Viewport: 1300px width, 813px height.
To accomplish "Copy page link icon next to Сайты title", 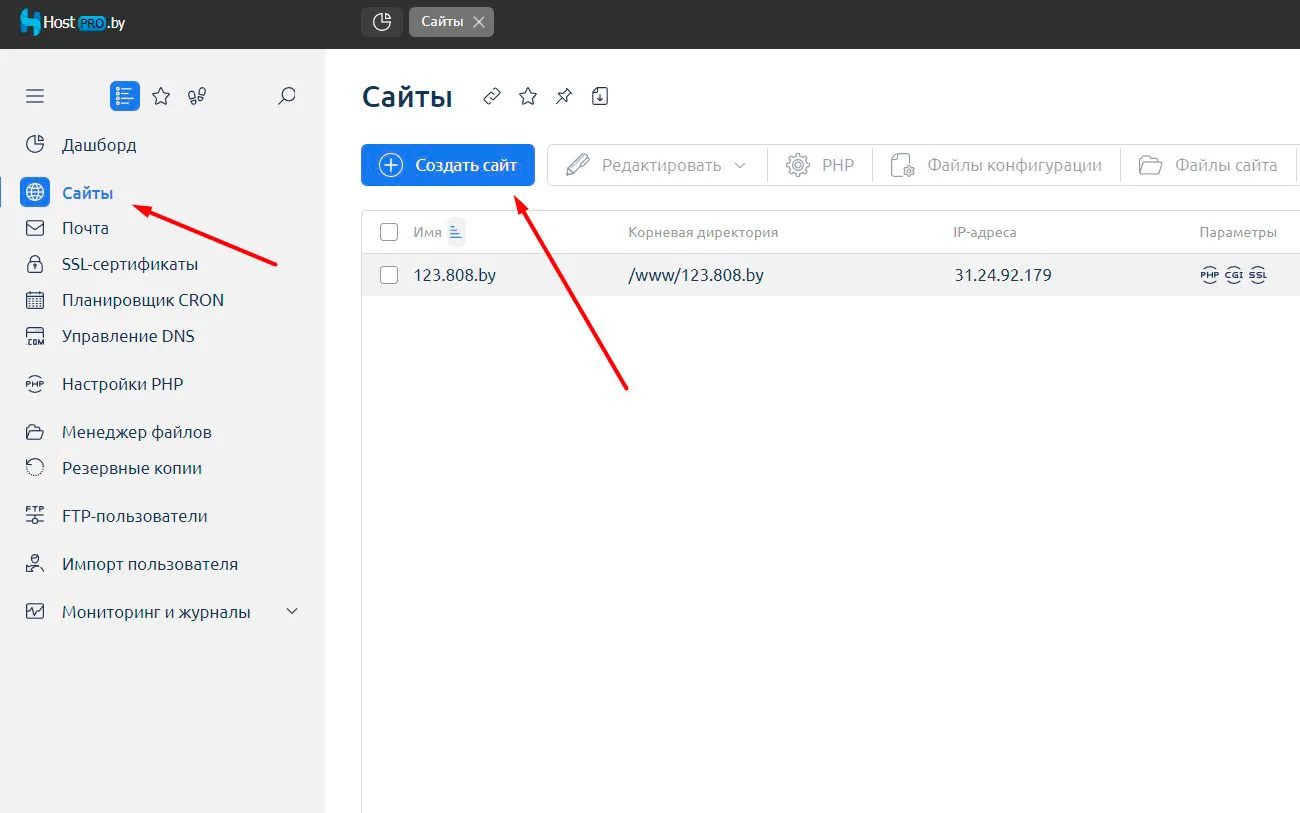I will coord(492,96).
